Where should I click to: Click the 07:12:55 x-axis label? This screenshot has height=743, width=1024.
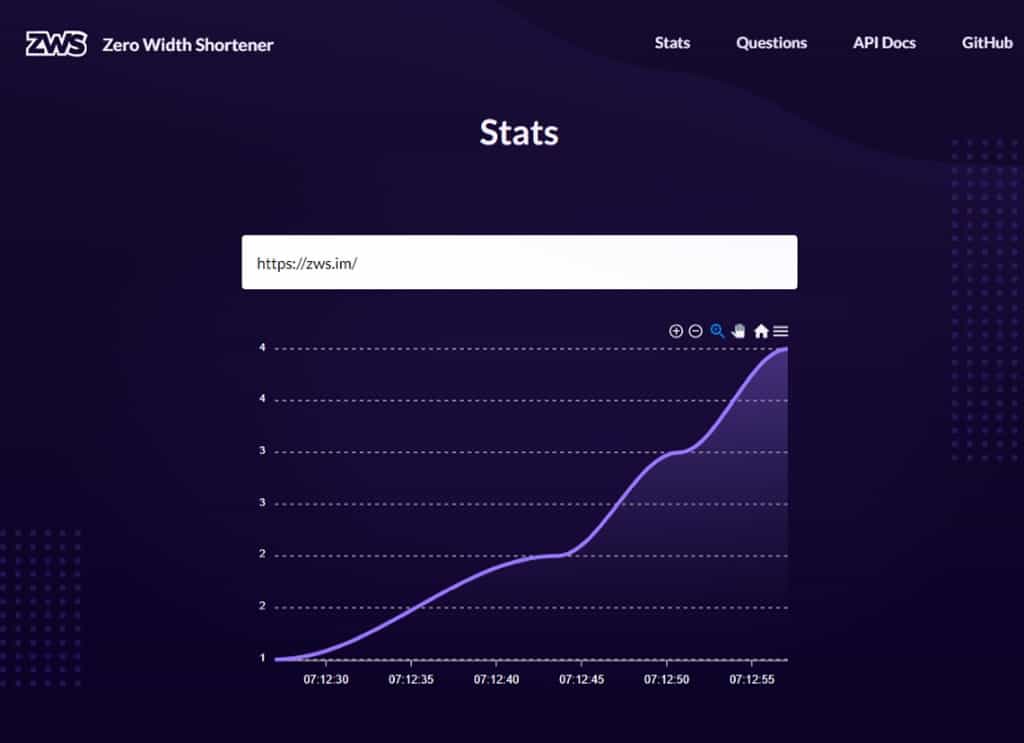pyautogui.click(x=752, y=679)
